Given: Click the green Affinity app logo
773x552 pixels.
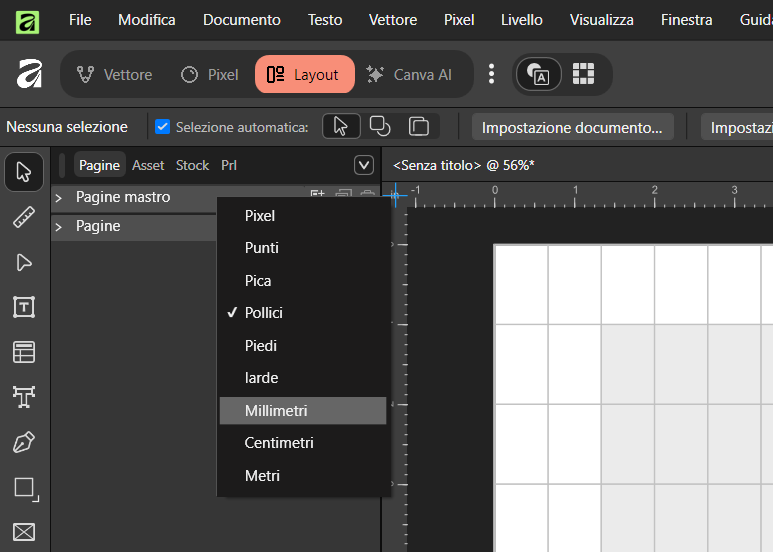Looking at the screenshot, I should 27,21.
